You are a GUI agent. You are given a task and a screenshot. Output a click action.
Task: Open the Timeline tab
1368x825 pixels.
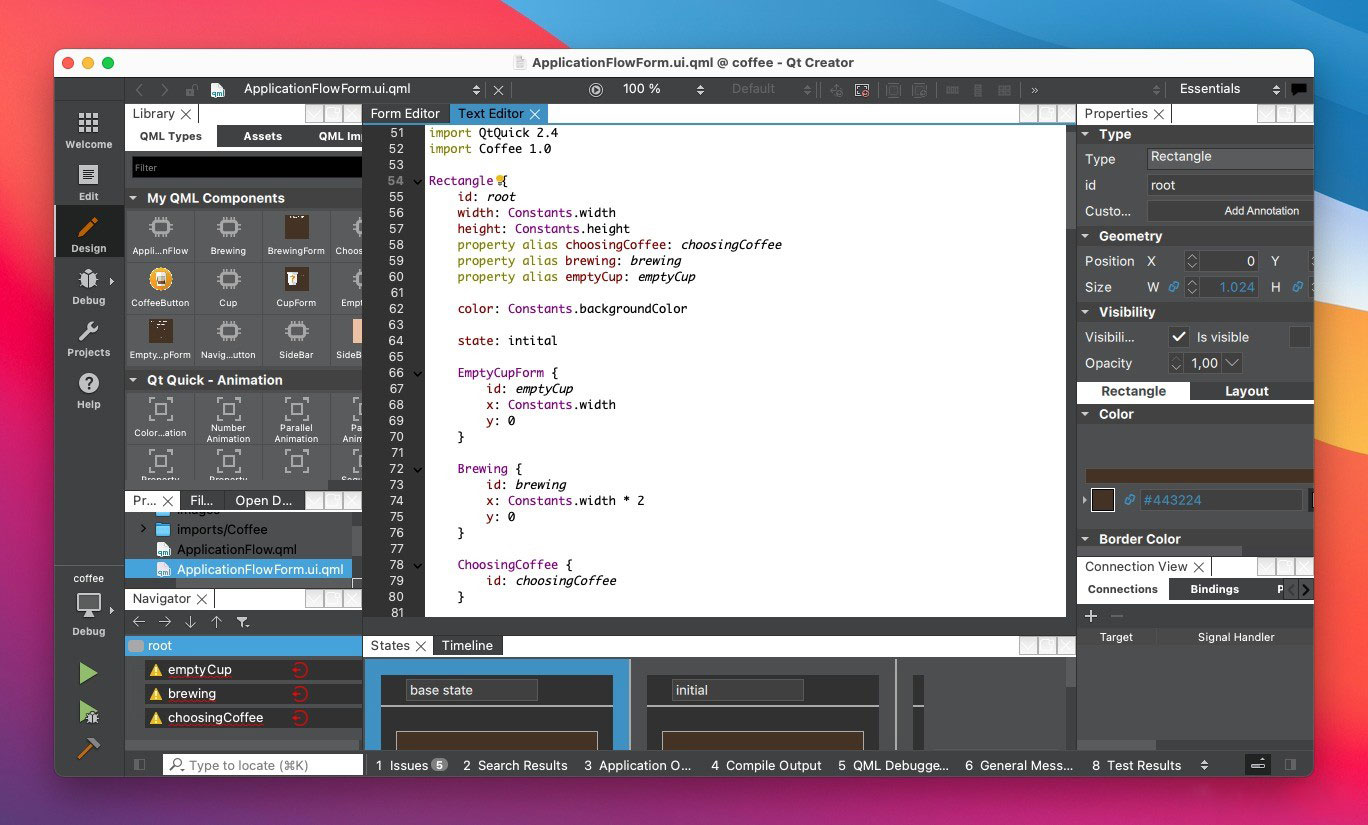pyautogui.click(x=467, y=646)
